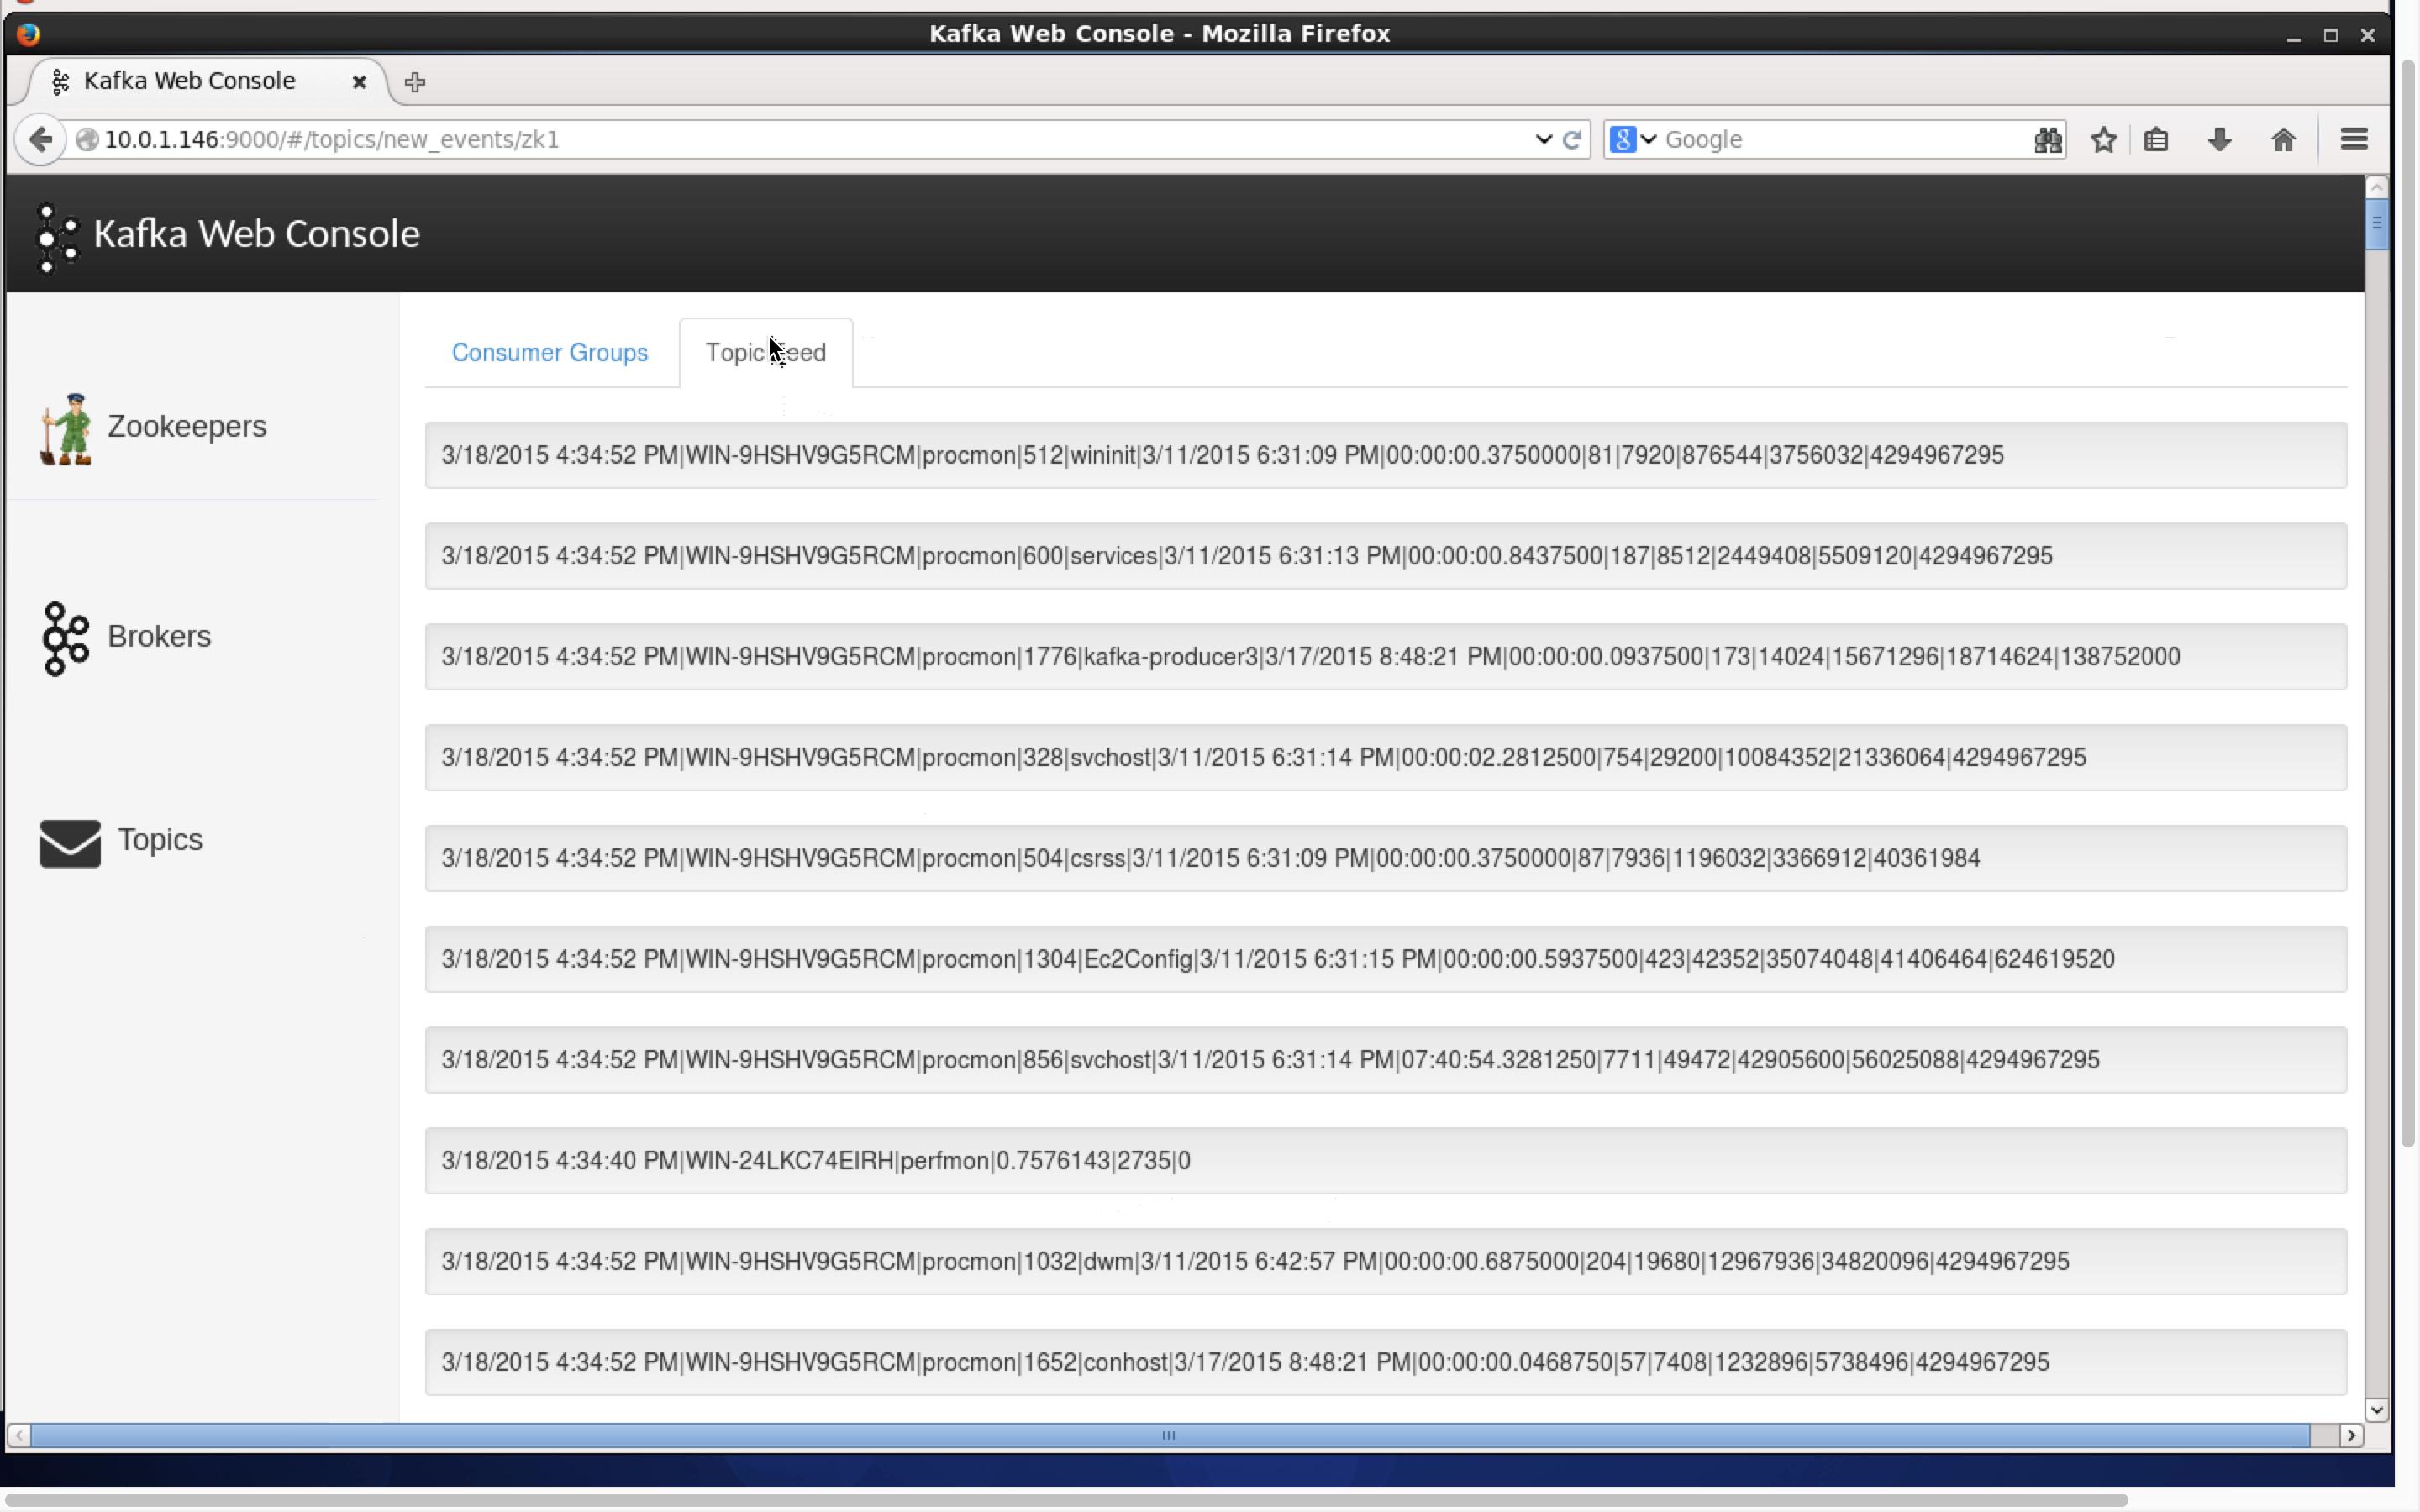The image size is (2420, 1512).
Task: Select the svchost 856 message row
Action: (1385, 1060)
